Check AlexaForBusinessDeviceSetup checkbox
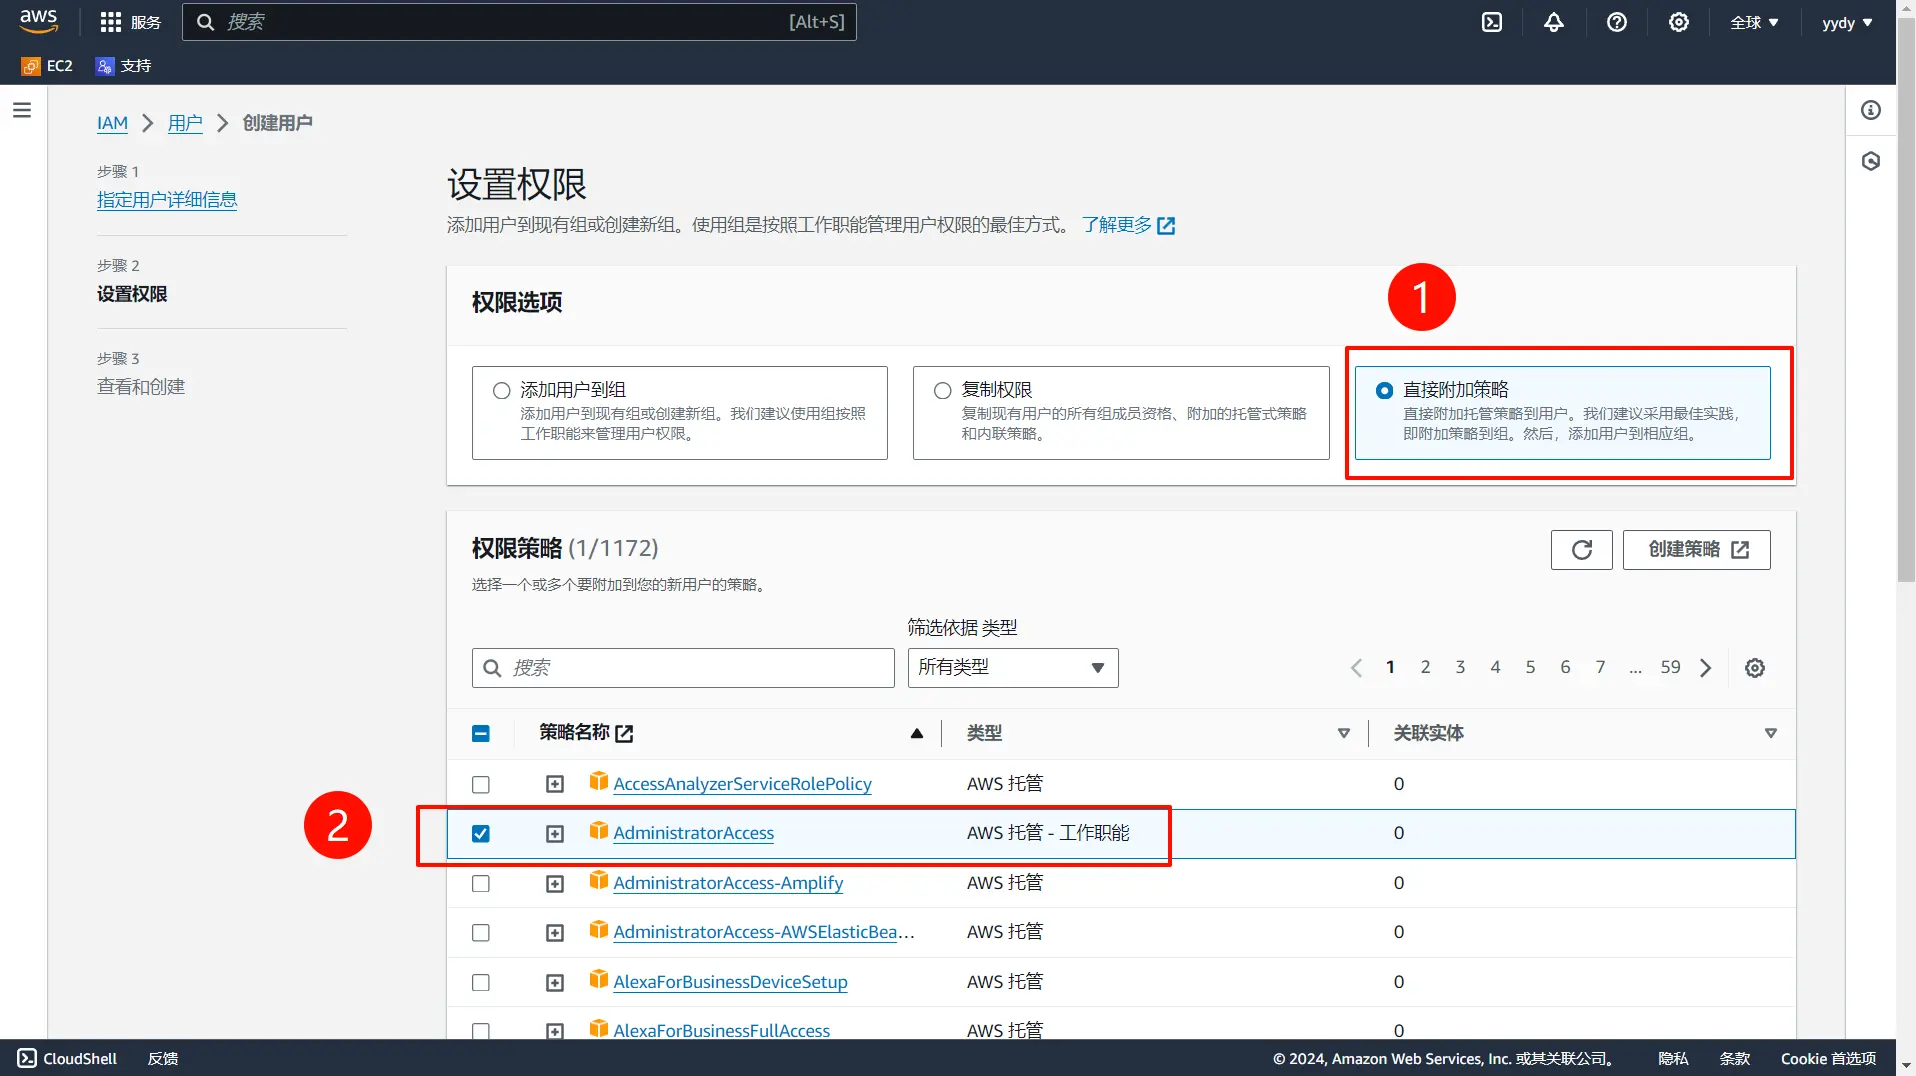1916x1076 pixels. pos(481,983)
